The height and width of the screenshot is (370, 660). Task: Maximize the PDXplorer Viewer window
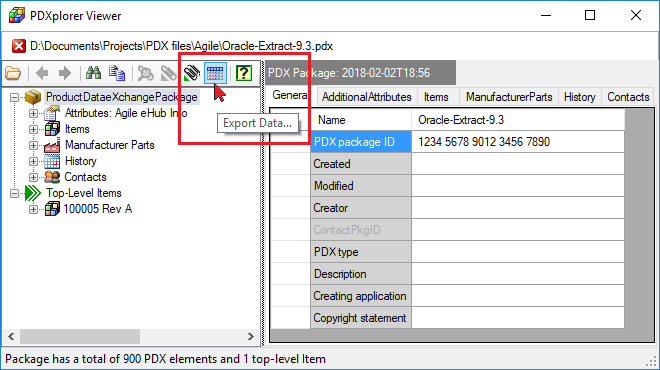[590, 16]
